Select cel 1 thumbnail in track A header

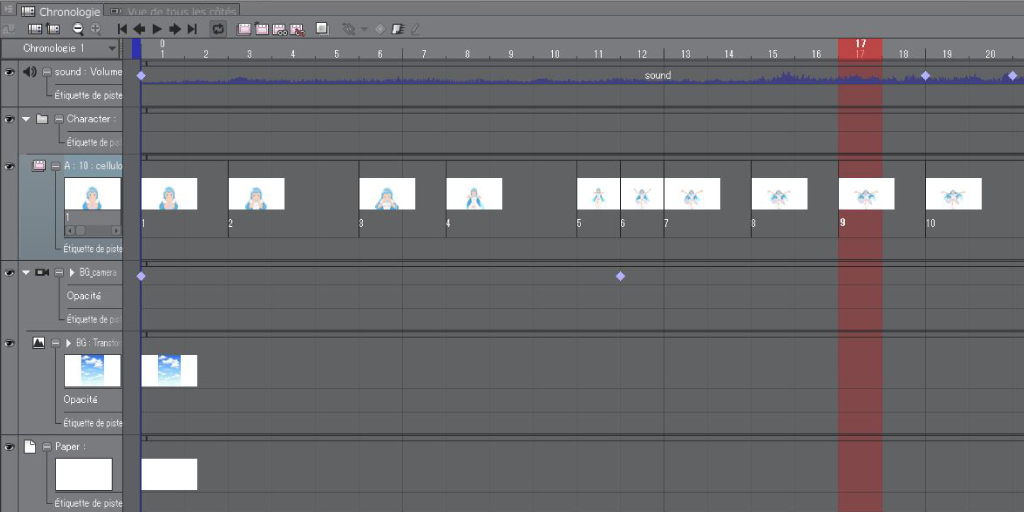coord(93,193)
